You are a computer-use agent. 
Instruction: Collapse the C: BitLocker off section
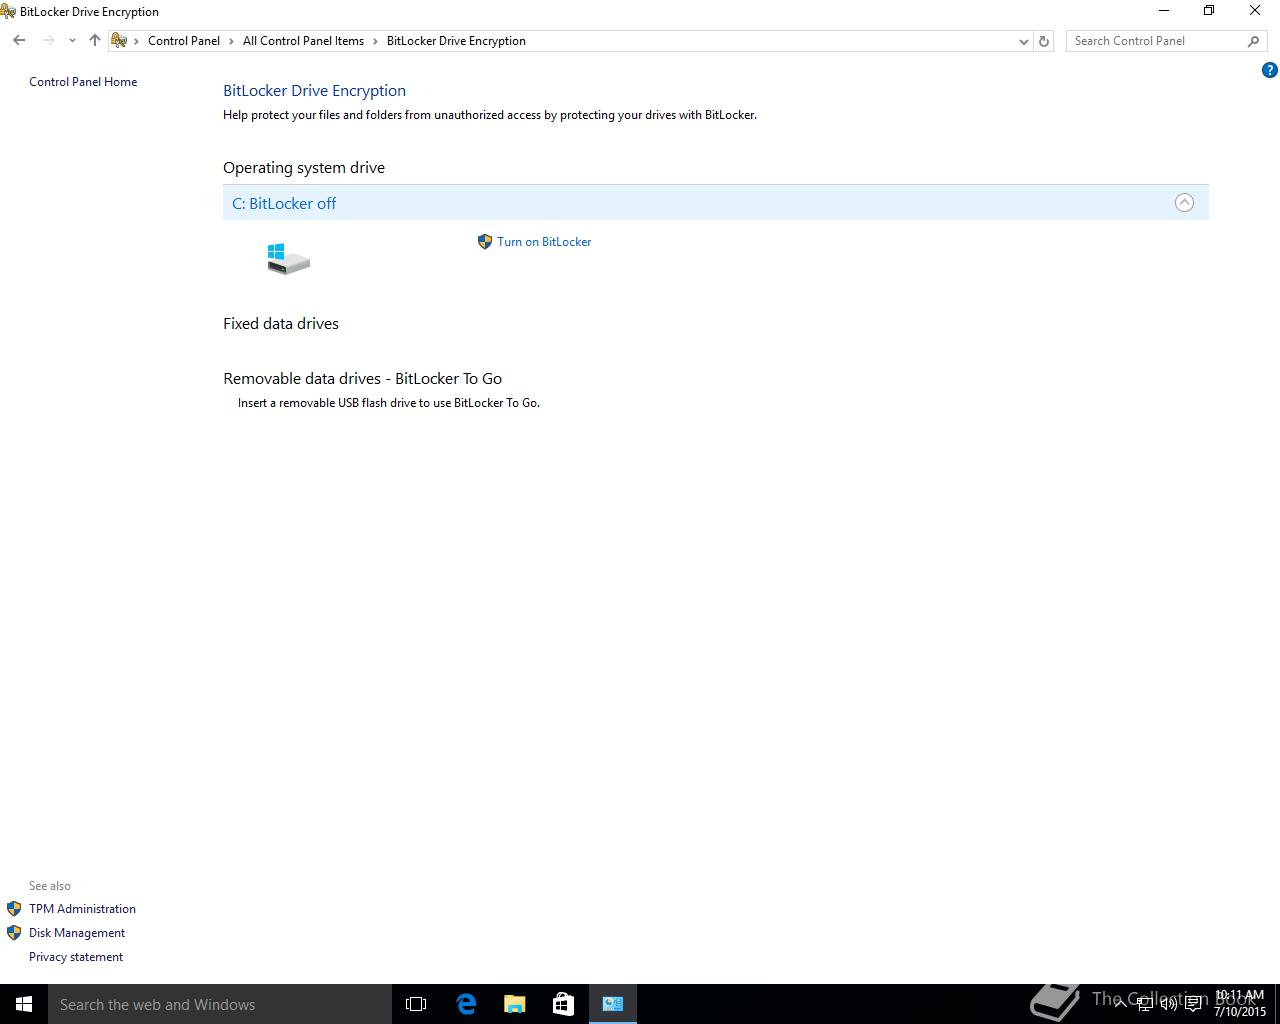point(1184,203)
